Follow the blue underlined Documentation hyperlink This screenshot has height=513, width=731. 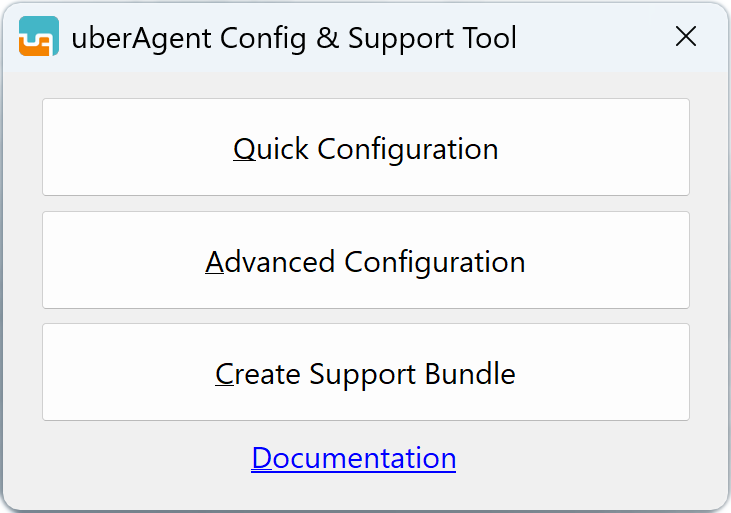(x=354, y=458)
